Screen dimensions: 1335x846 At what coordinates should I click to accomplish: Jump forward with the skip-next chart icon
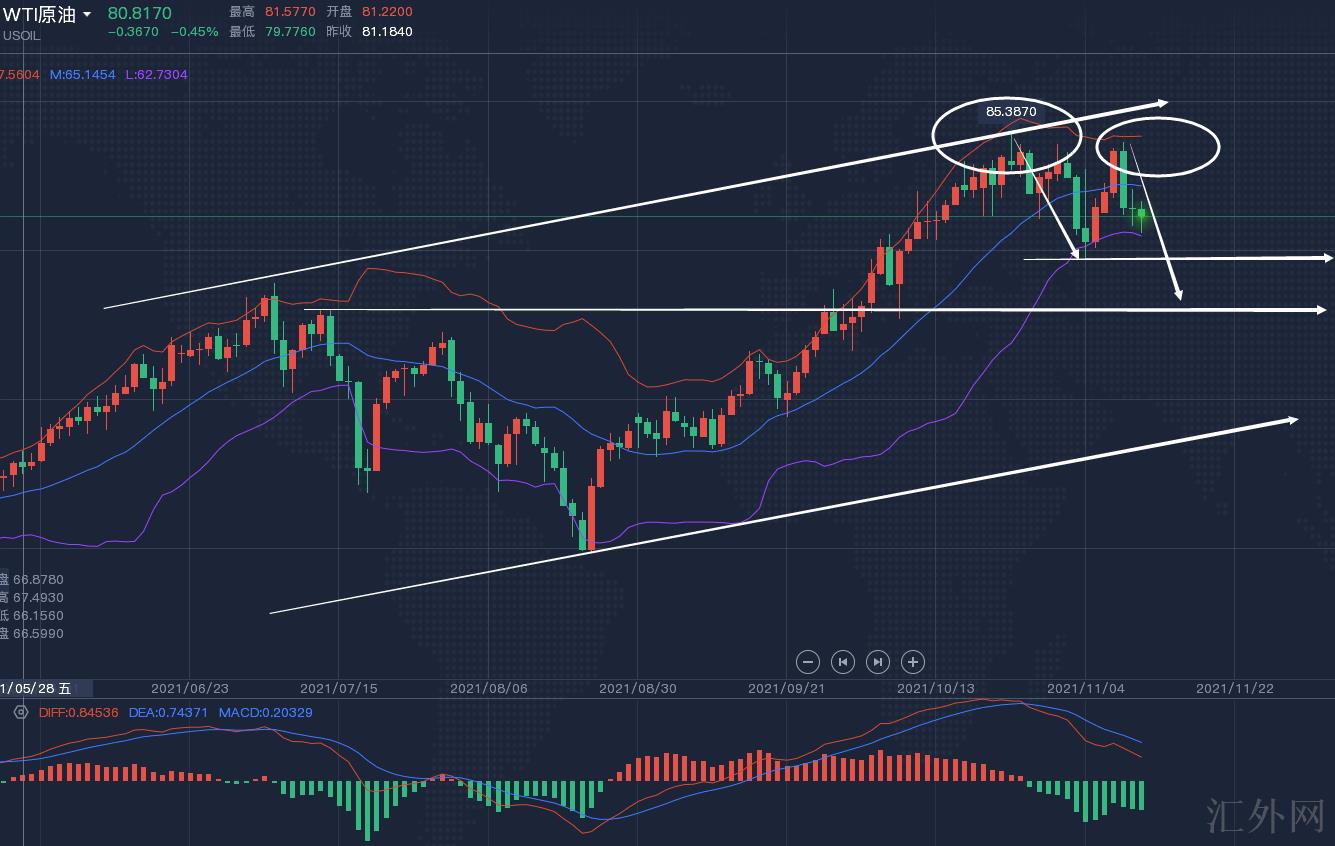tap(877, 661)
